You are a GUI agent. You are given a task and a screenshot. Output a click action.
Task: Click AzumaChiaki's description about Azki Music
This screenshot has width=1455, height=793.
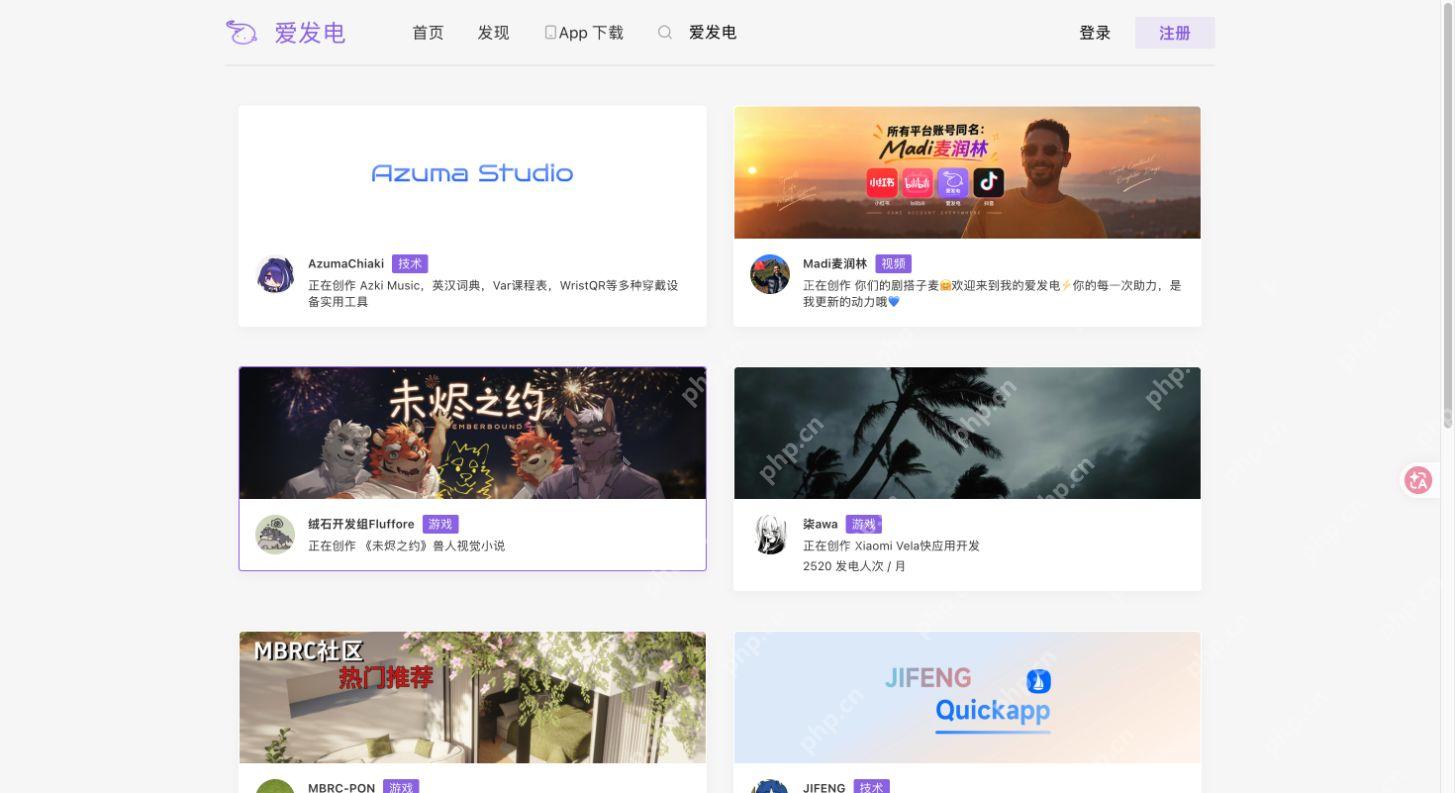pyautogui.click(x=493, y=293)
